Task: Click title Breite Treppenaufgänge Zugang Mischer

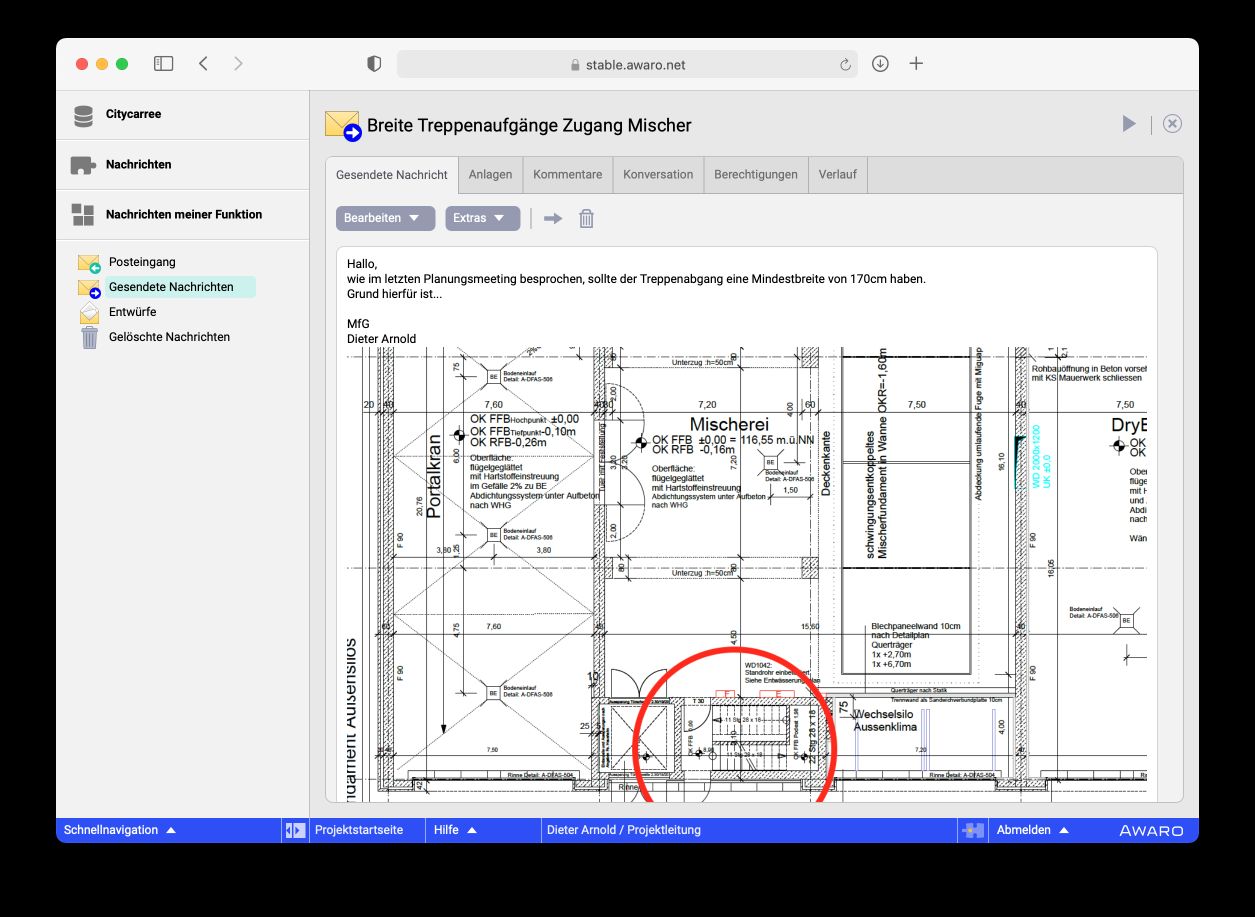Action: 529,125
